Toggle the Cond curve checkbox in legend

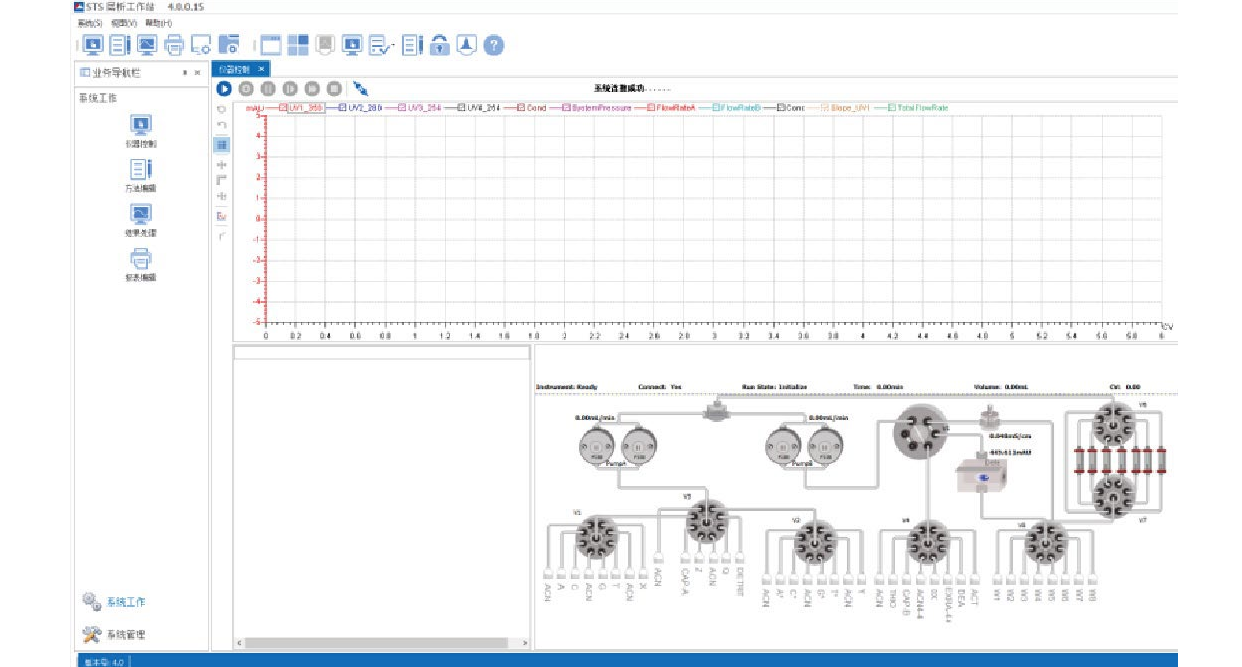click(x=520, y=107)
